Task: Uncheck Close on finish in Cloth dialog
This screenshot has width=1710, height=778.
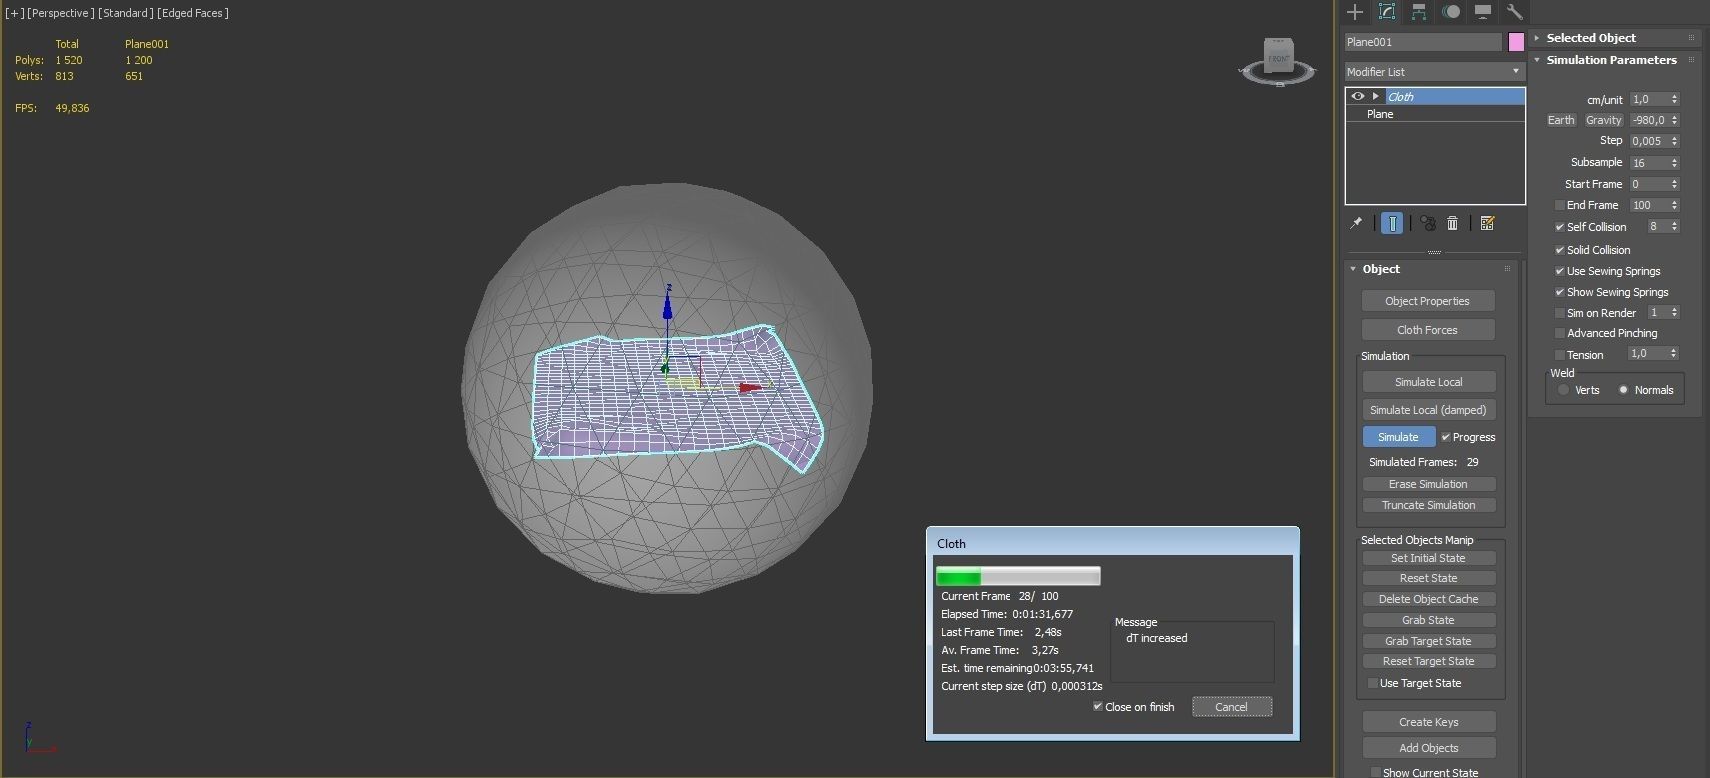Action: [x=1098, y=706]
